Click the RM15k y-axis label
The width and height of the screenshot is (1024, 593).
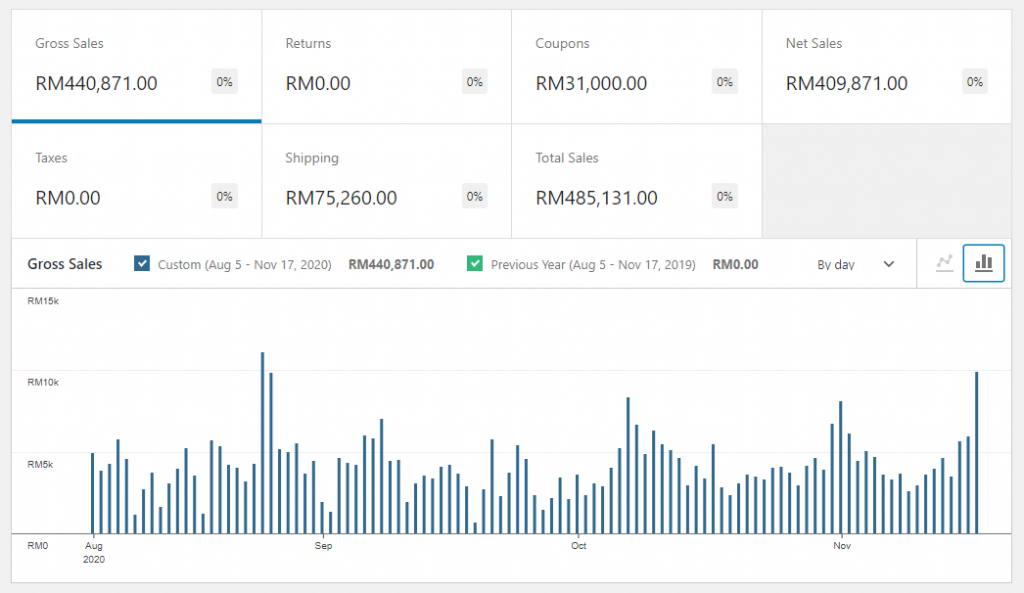click(43, 301)
